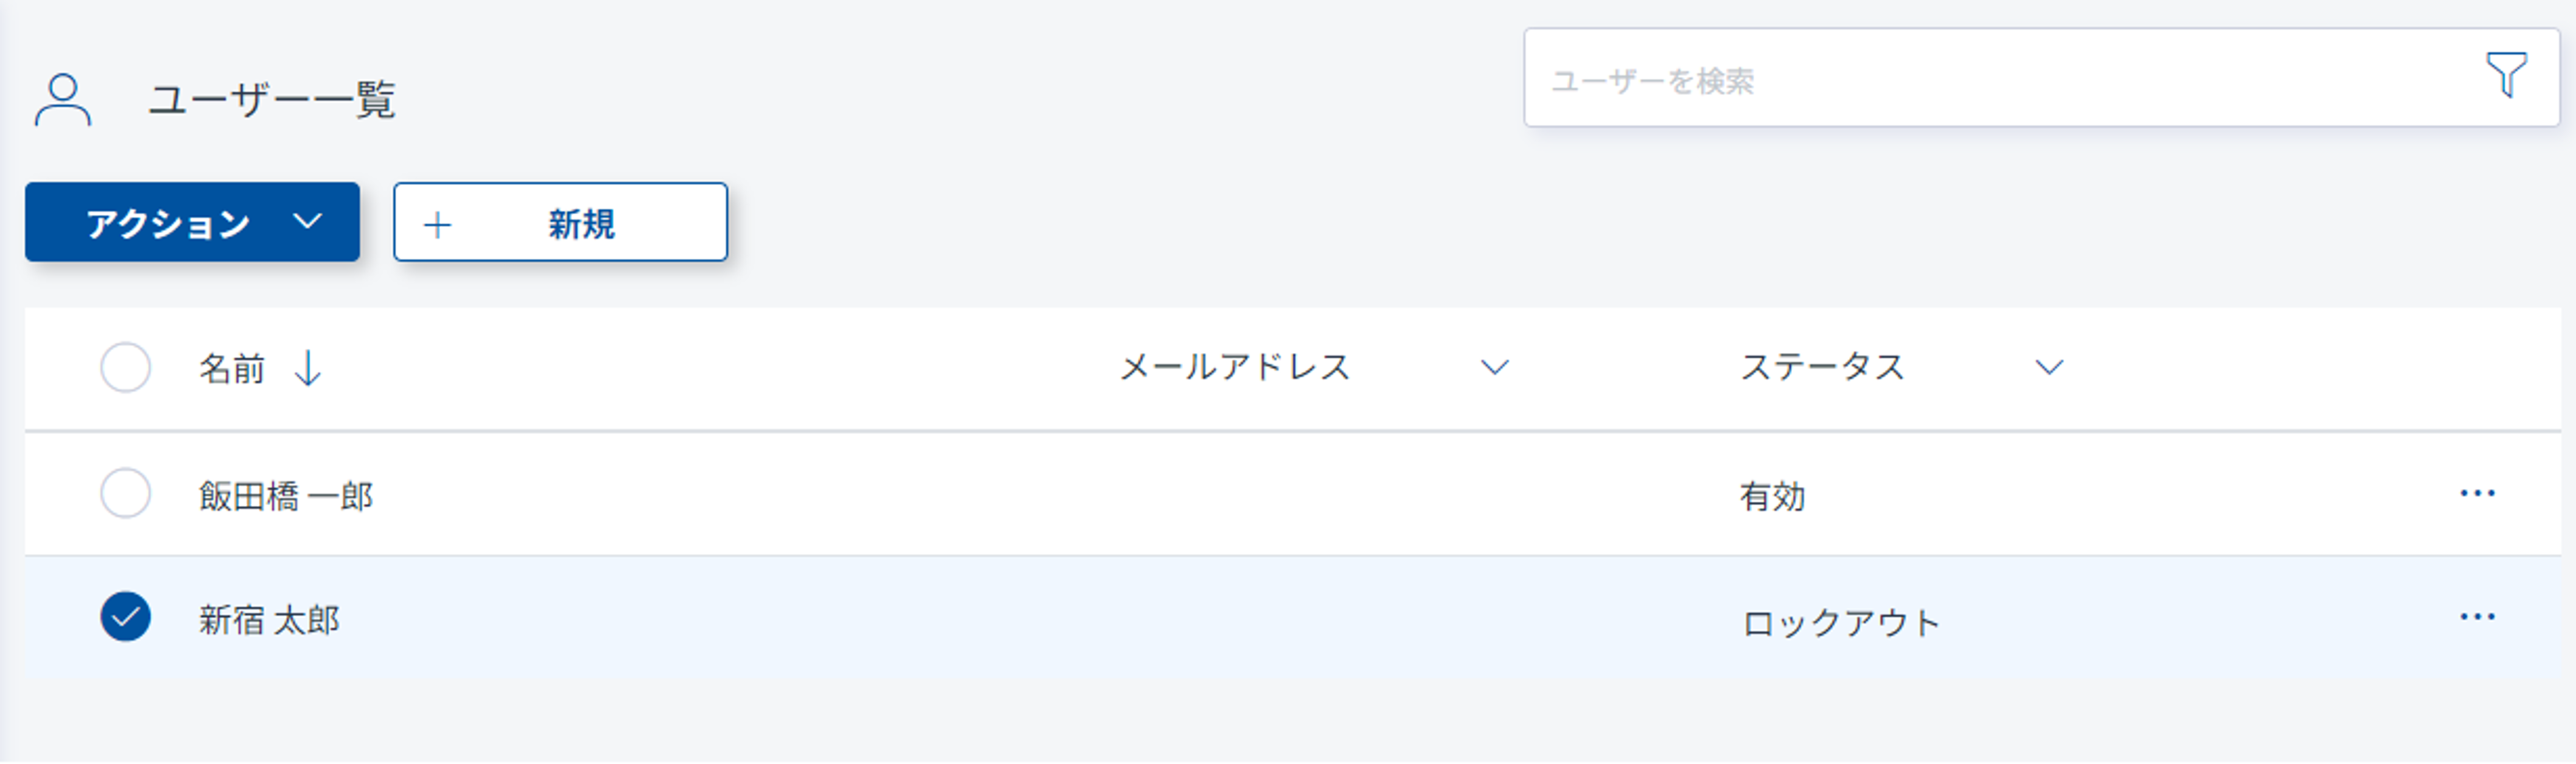Click the sort arrow next to 名前
The width and height of the screenshot is (2576, 764).
[308, 368]
